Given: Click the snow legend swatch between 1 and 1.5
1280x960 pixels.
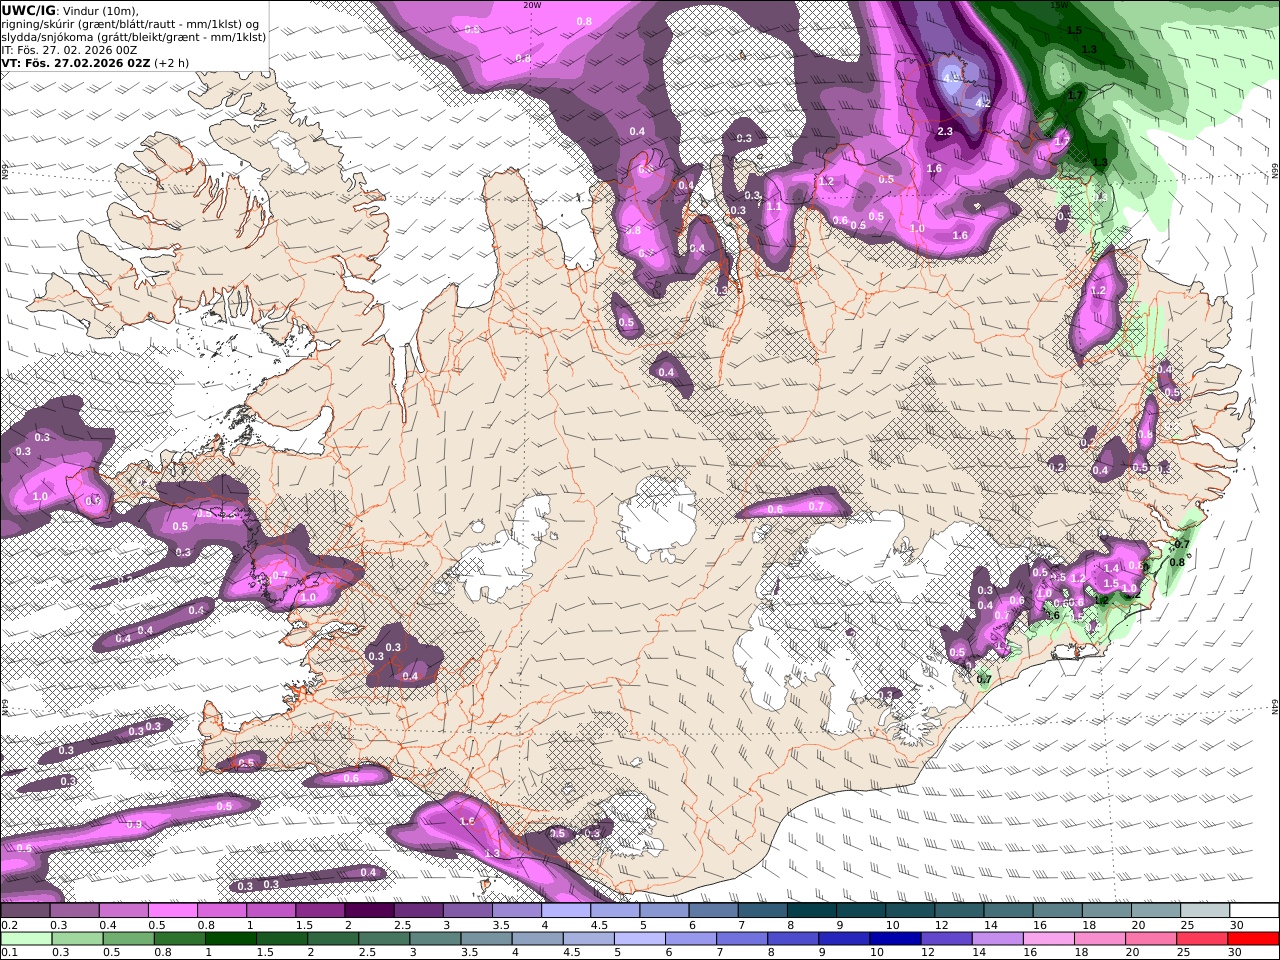Looking at the screenshot, I should [270, 911].
